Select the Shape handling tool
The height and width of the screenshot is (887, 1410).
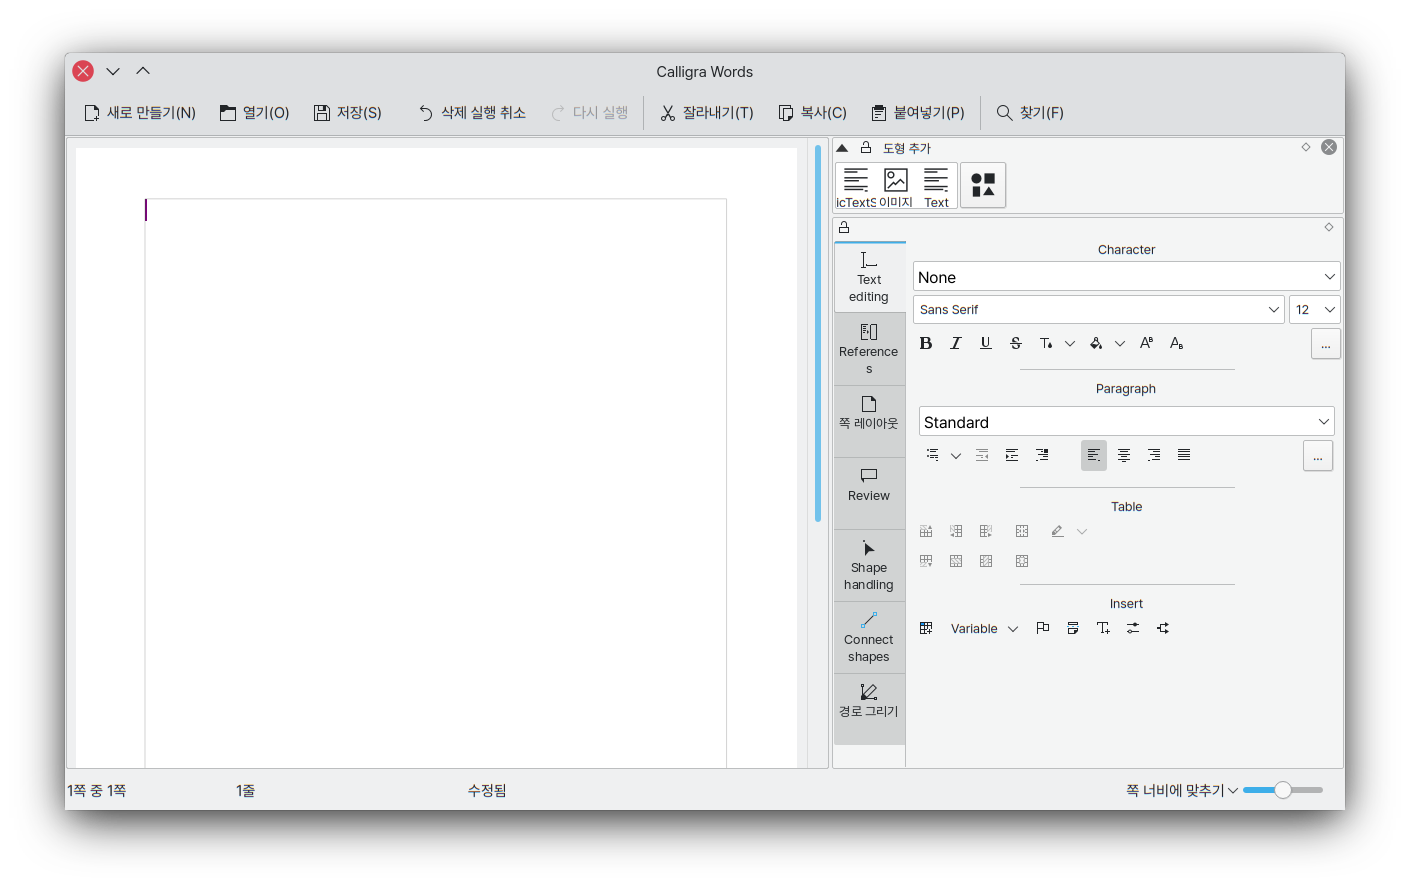[x=869, y=565]
